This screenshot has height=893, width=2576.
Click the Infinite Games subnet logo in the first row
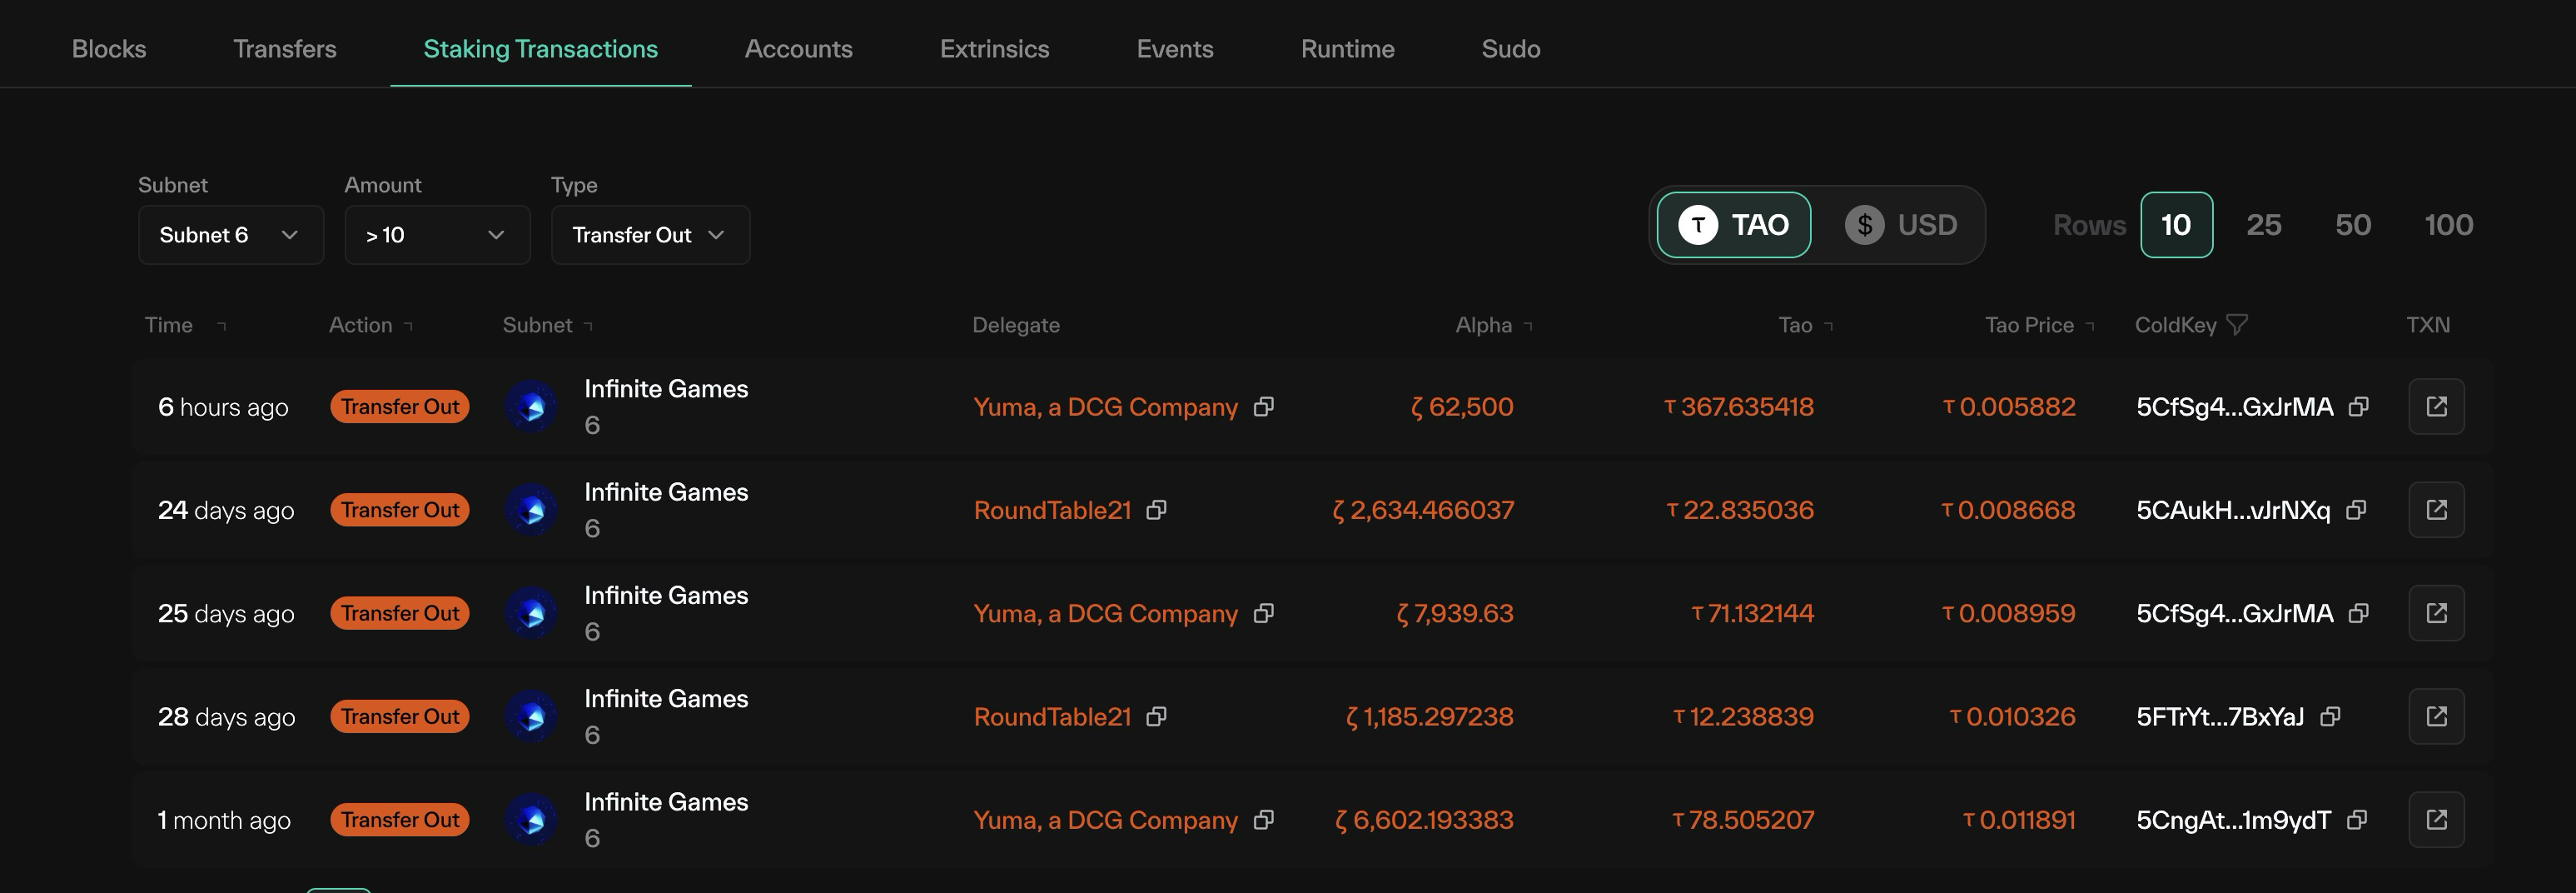(531, 407)
